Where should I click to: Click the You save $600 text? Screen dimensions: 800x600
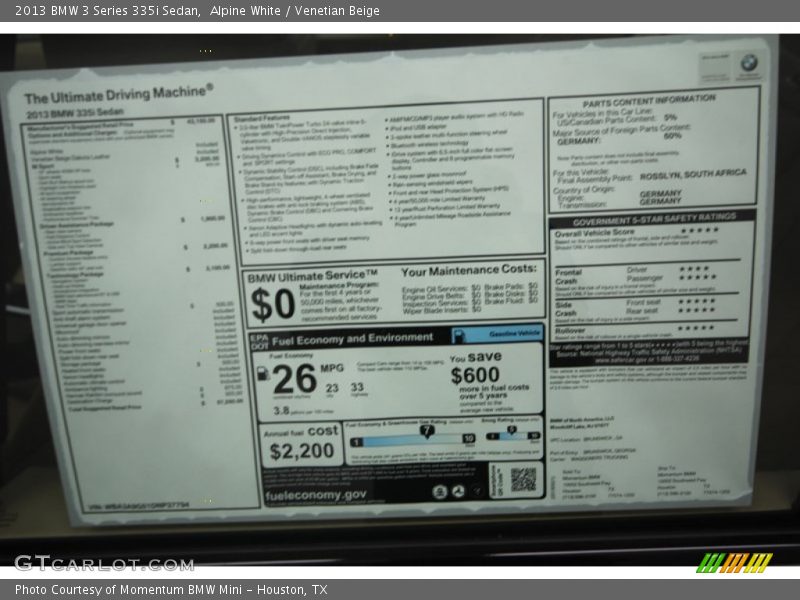coord(475,368)
